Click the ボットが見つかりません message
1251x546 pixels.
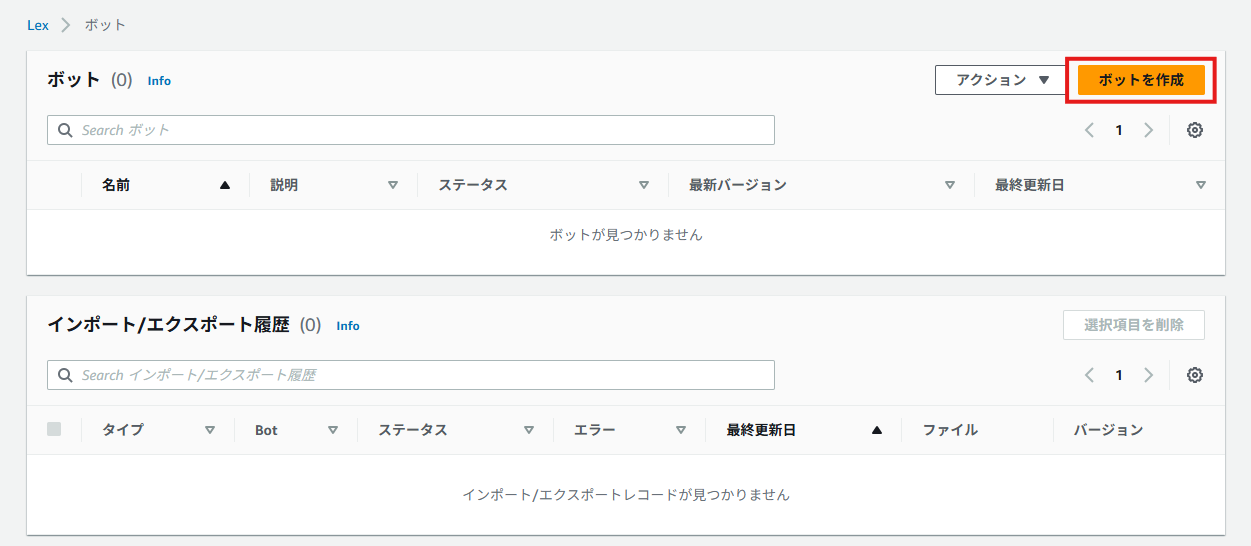point(626,235)
